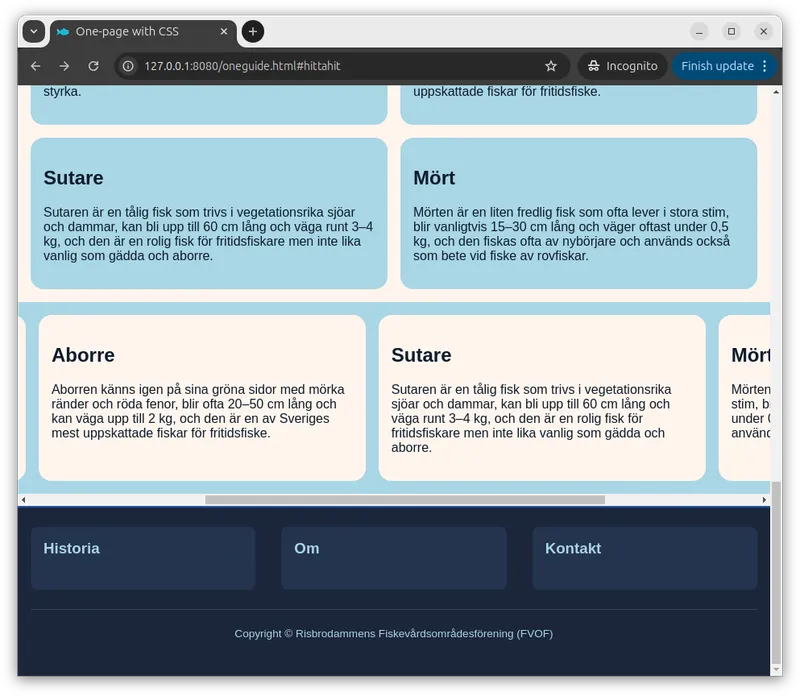Click the horizontal scrollbar right arrow
Screen dimensions: 800x696
[x=764, y=499]
